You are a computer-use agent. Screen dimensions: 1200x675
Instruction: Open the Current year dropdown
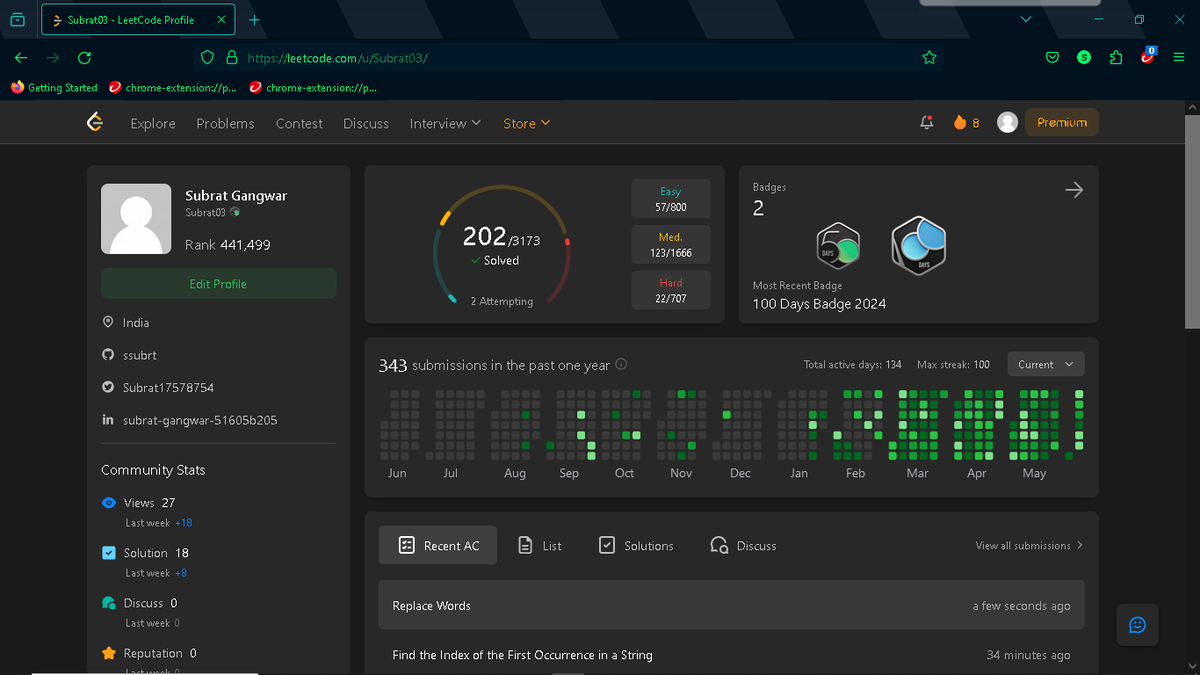coord(1046,364)
